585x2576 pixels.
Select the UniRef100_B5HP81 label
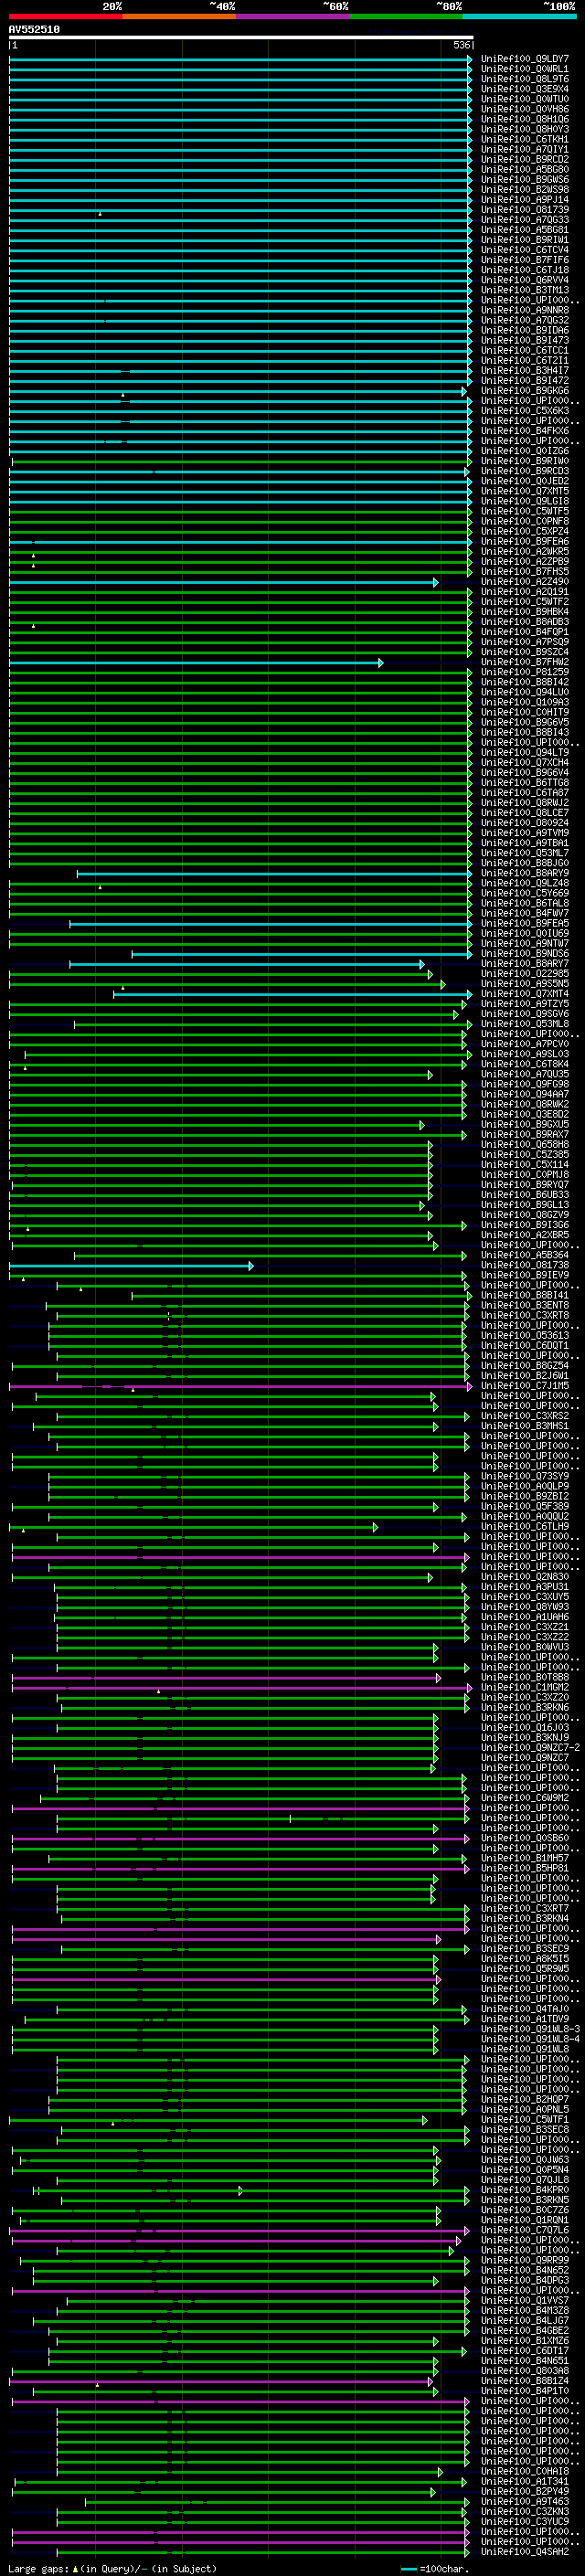525,1868
